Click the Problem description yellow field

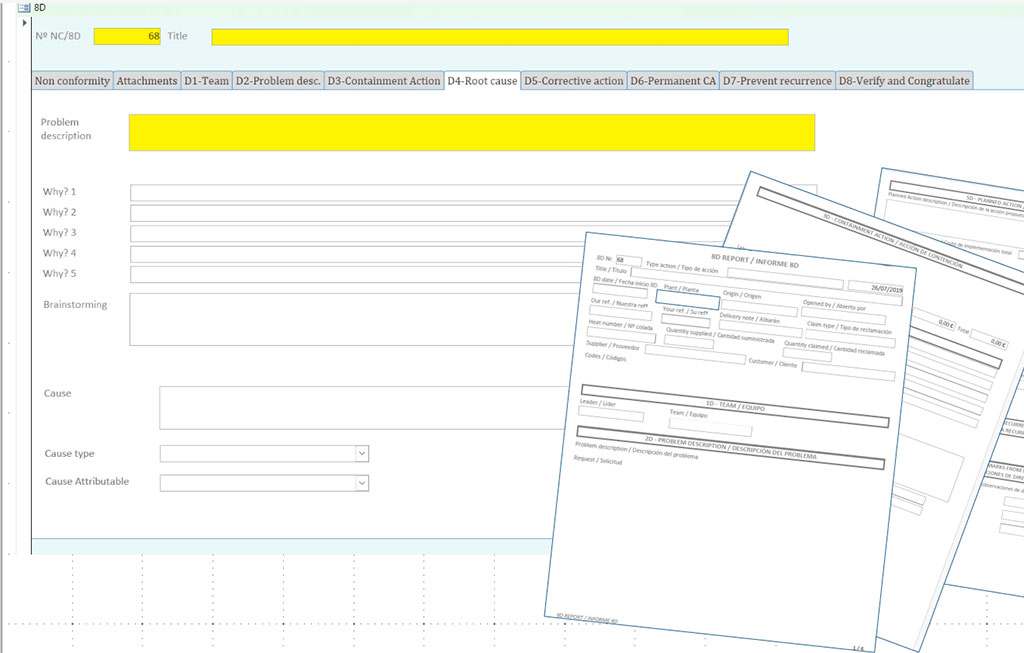point(472,133)
